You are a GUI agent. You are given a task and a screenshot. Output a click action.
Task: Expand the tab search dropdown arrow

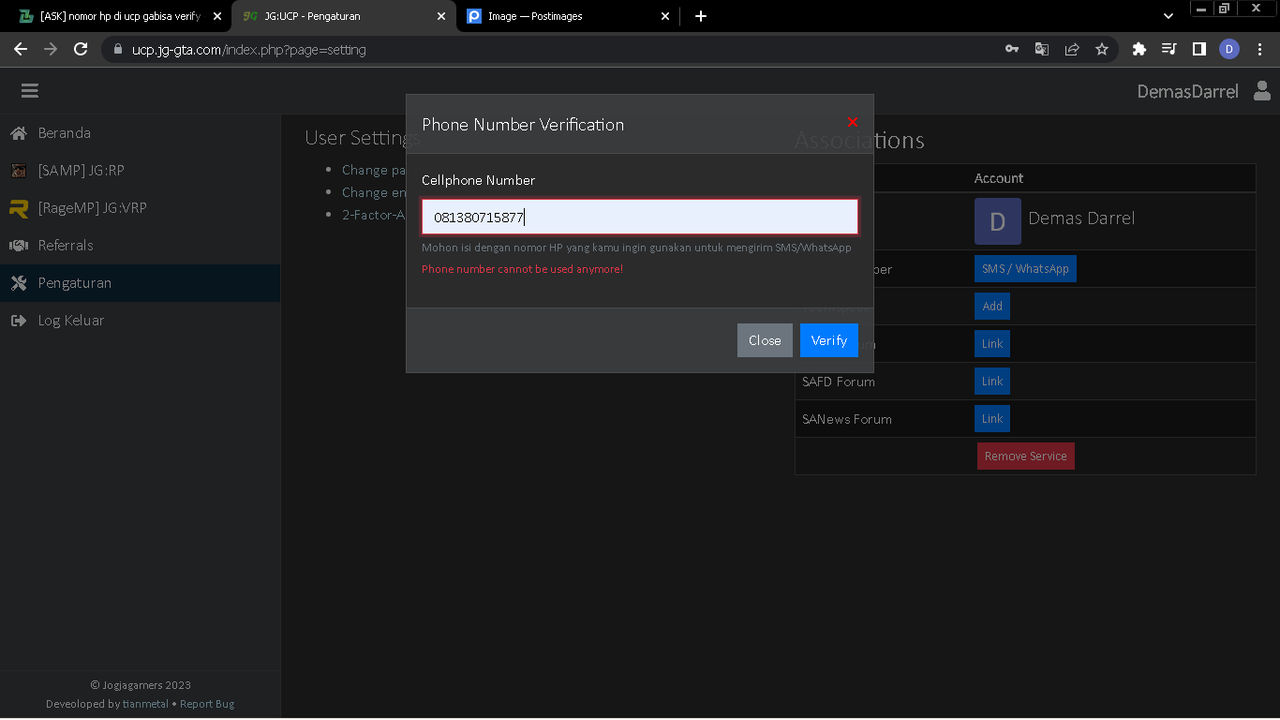click(x=1168, y=16)
